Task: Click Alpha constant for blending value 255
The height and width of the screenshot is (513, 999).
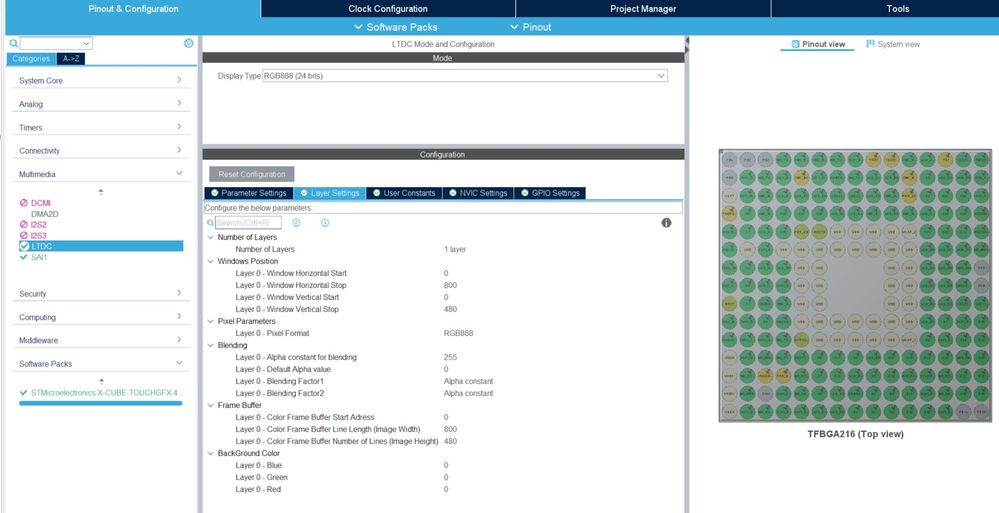Action: (x=450, y=358)
